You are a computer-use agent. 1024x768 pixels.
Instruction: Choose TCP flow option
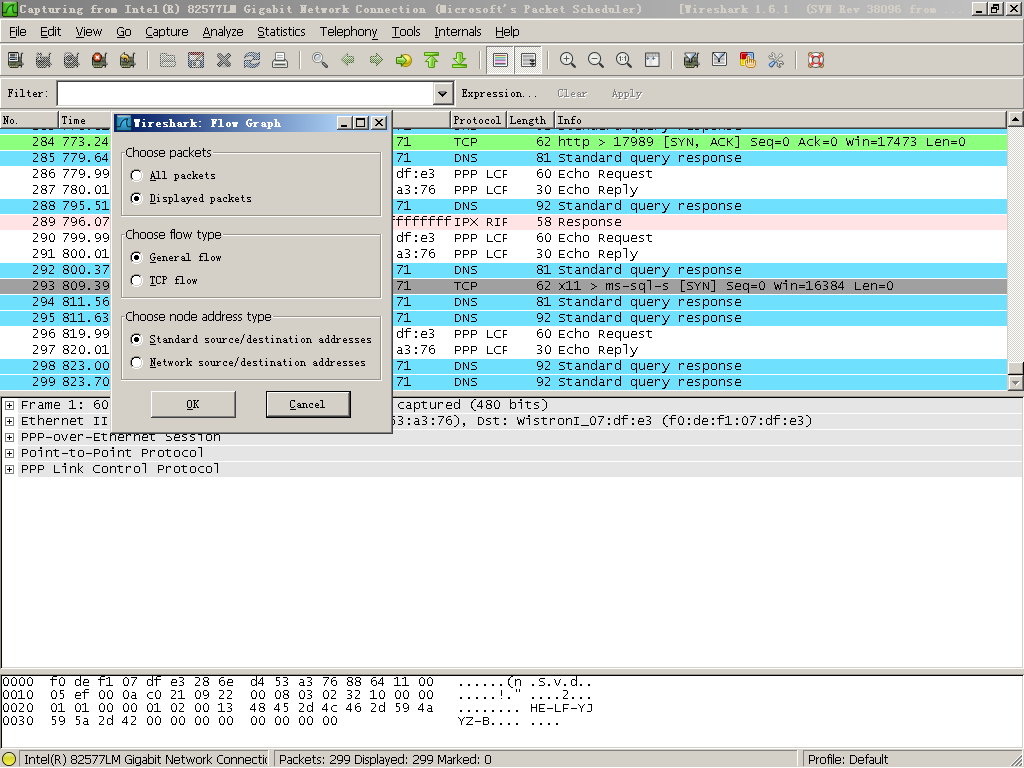(136, 280)
